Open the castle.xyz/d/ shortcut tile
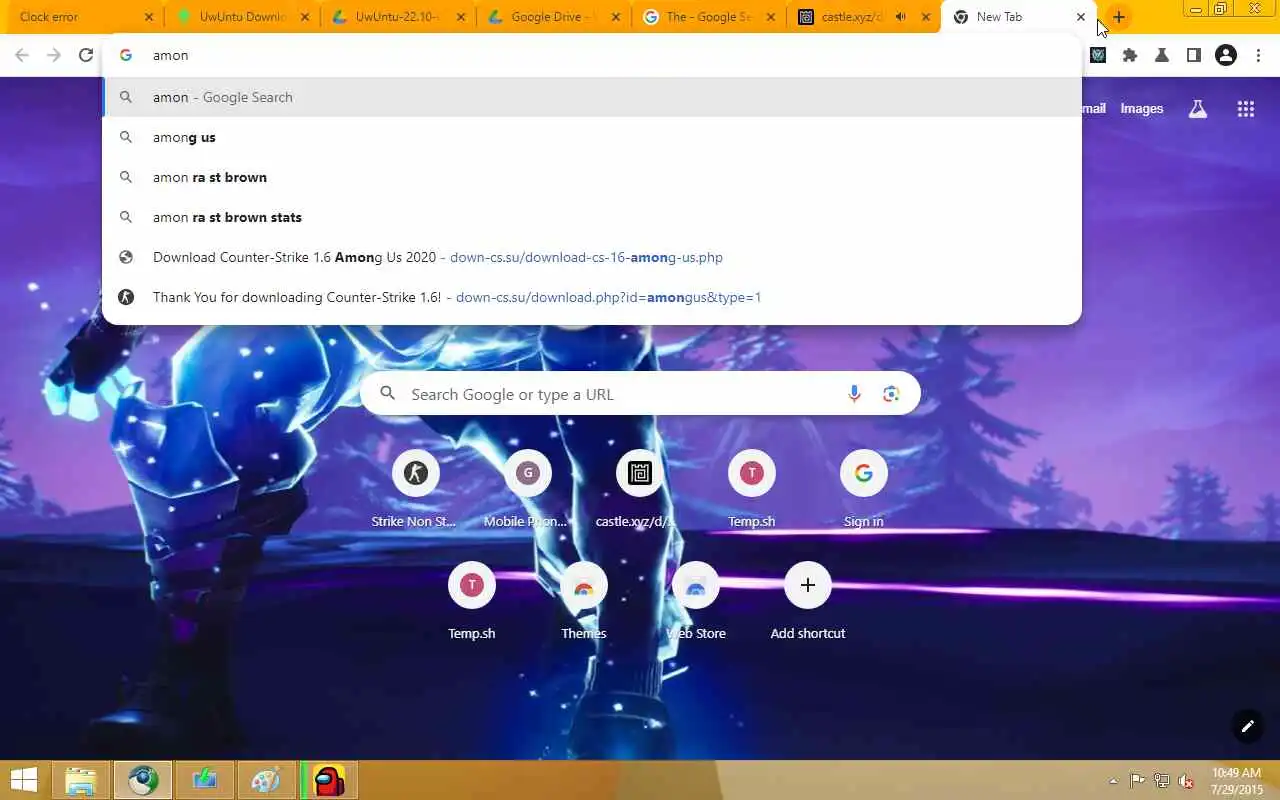This screenshot has height=800, width=1280. [639, 490]
